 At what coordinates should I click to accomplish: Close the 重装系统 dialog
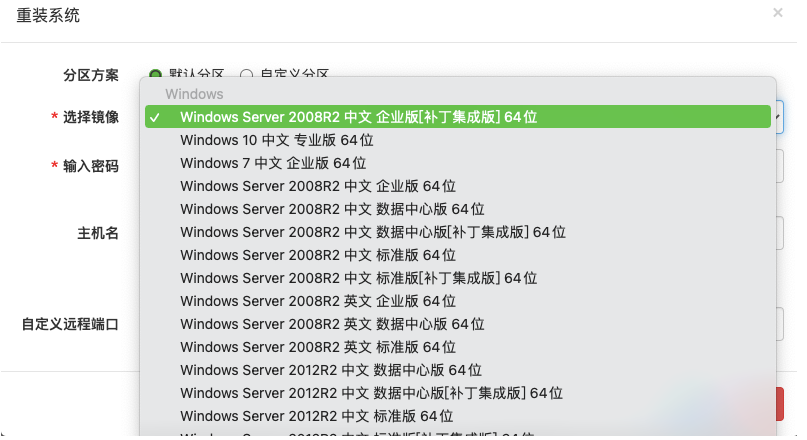778,13
